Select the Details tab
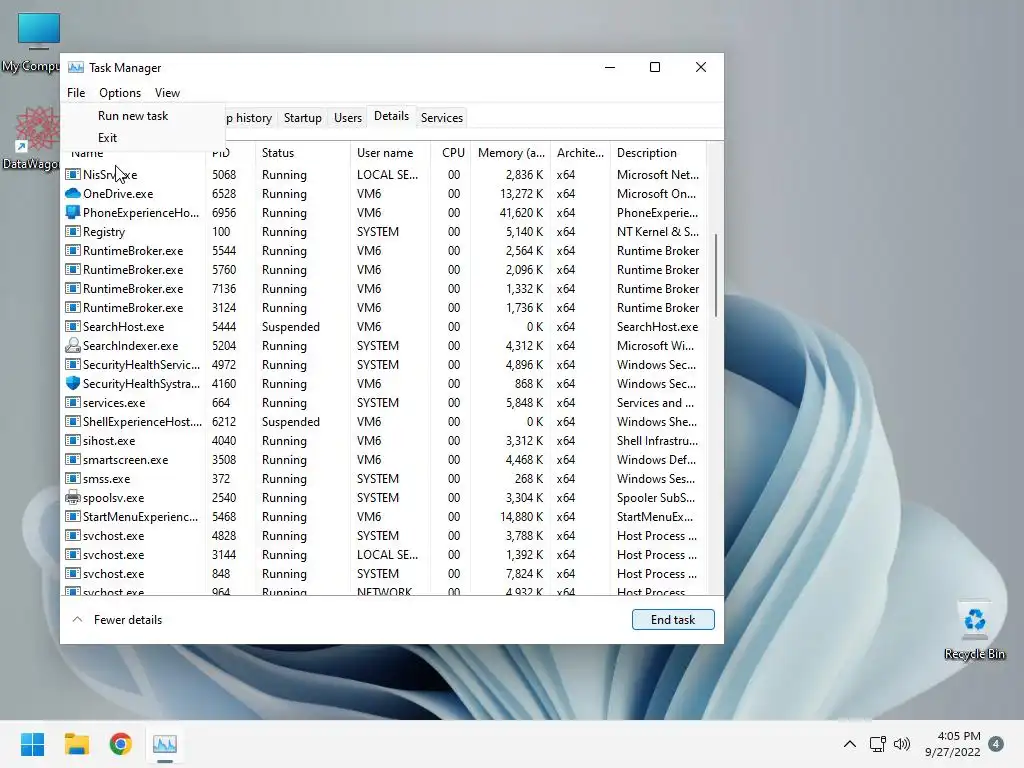This screenshot has width=1024, height=768. pos(391,116)
